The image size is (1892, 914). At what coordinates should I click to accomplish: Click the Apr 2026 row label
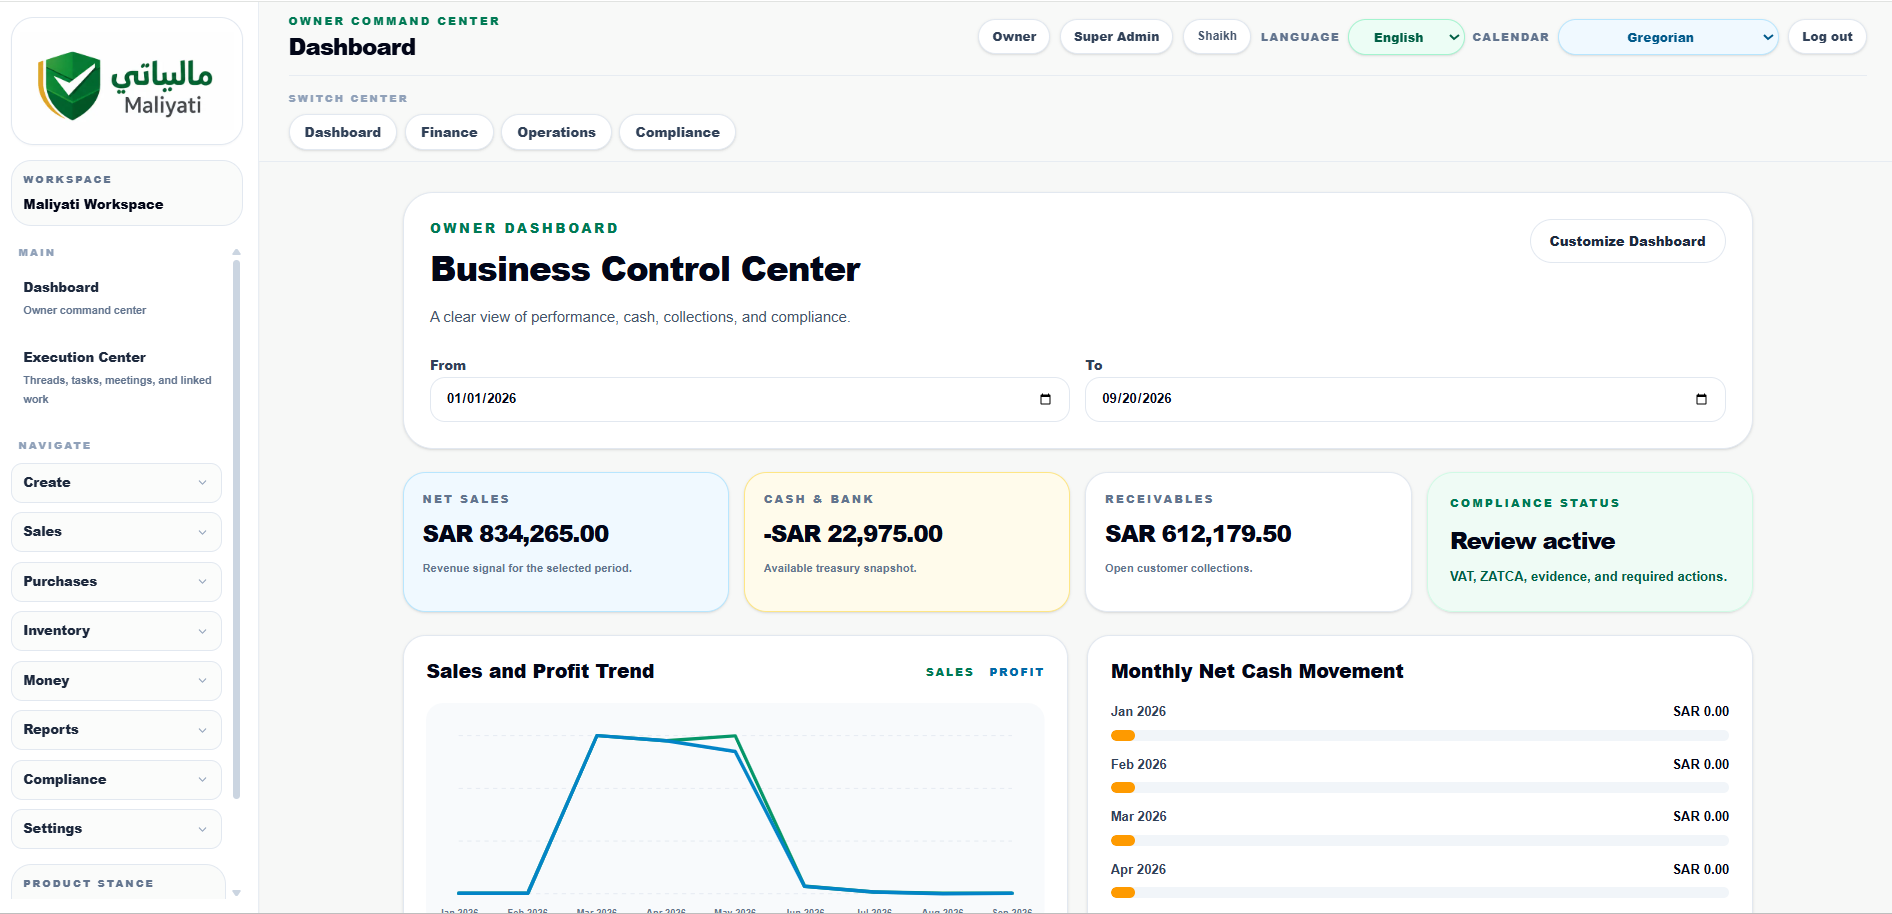pyautogui.click(x=1138, y=869)
